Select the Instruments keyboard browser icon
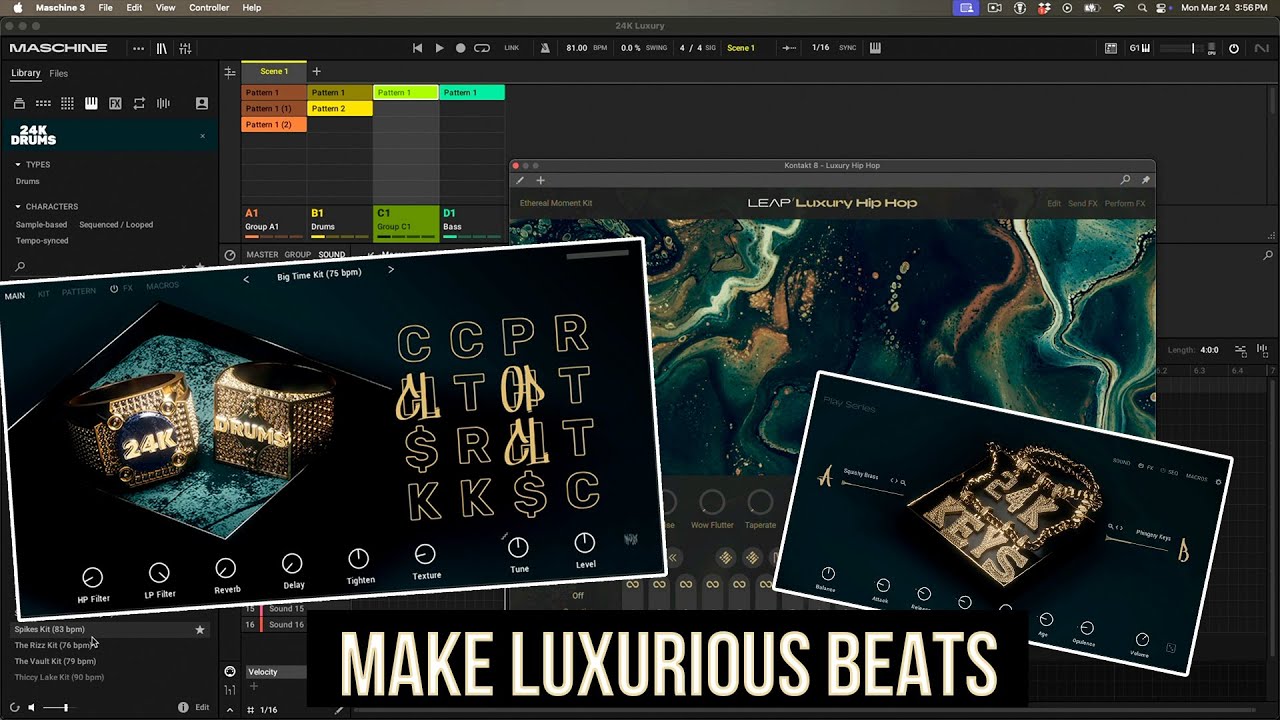Image resolution: width=1280 pixels, height=720 pixels. point(91,103)
